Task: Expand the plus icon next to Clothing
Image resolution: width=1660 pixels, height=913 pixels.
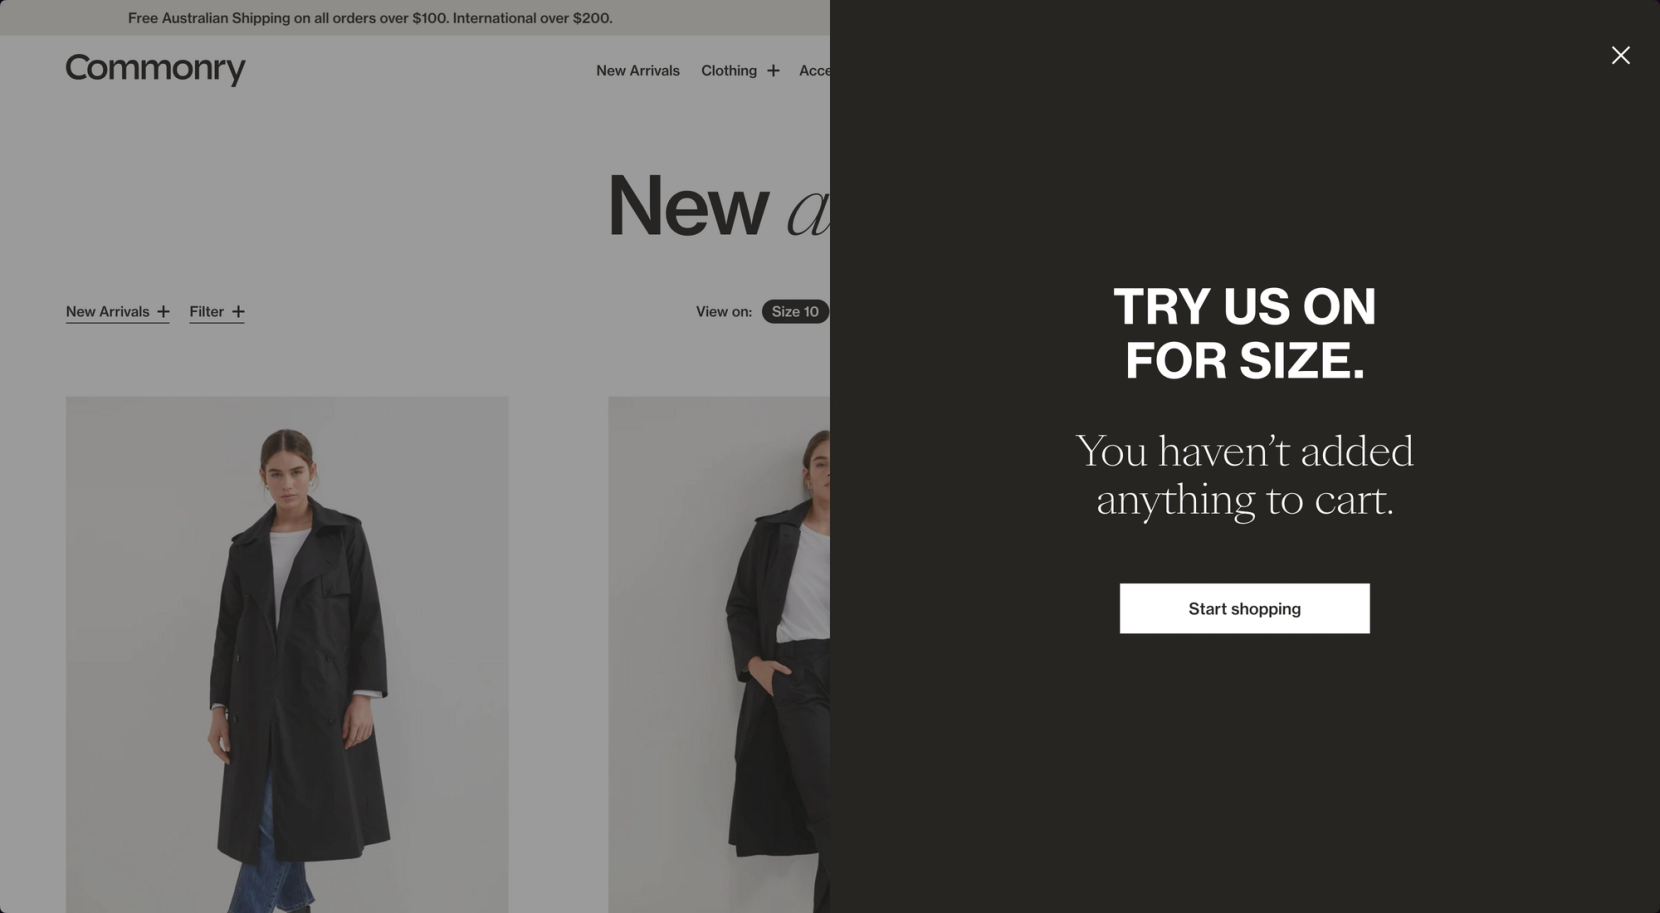Action: pos(773,71)
